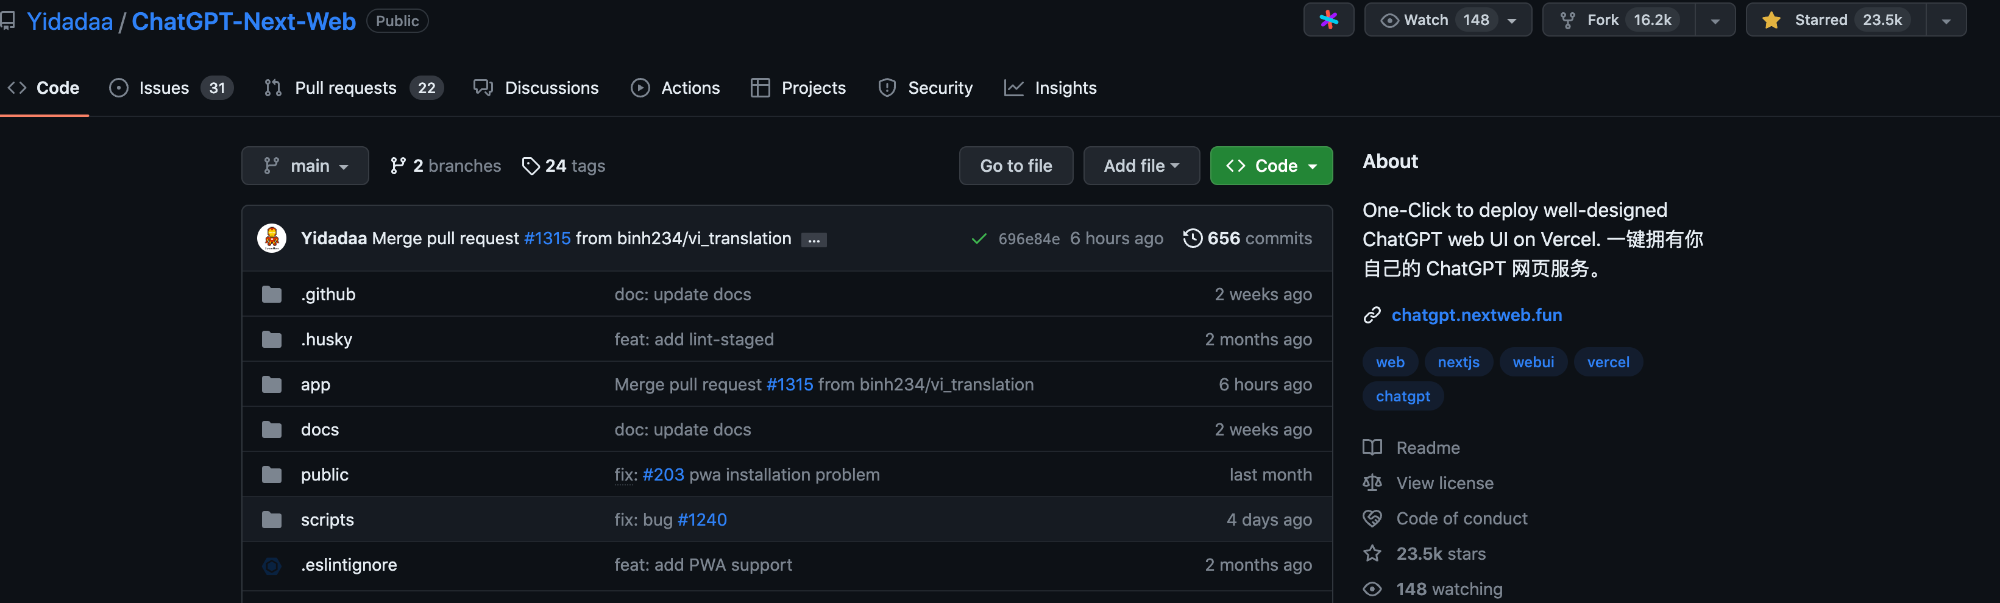Expand the ellipsis commit message details
2000x603 pixels.
[814, 239]
